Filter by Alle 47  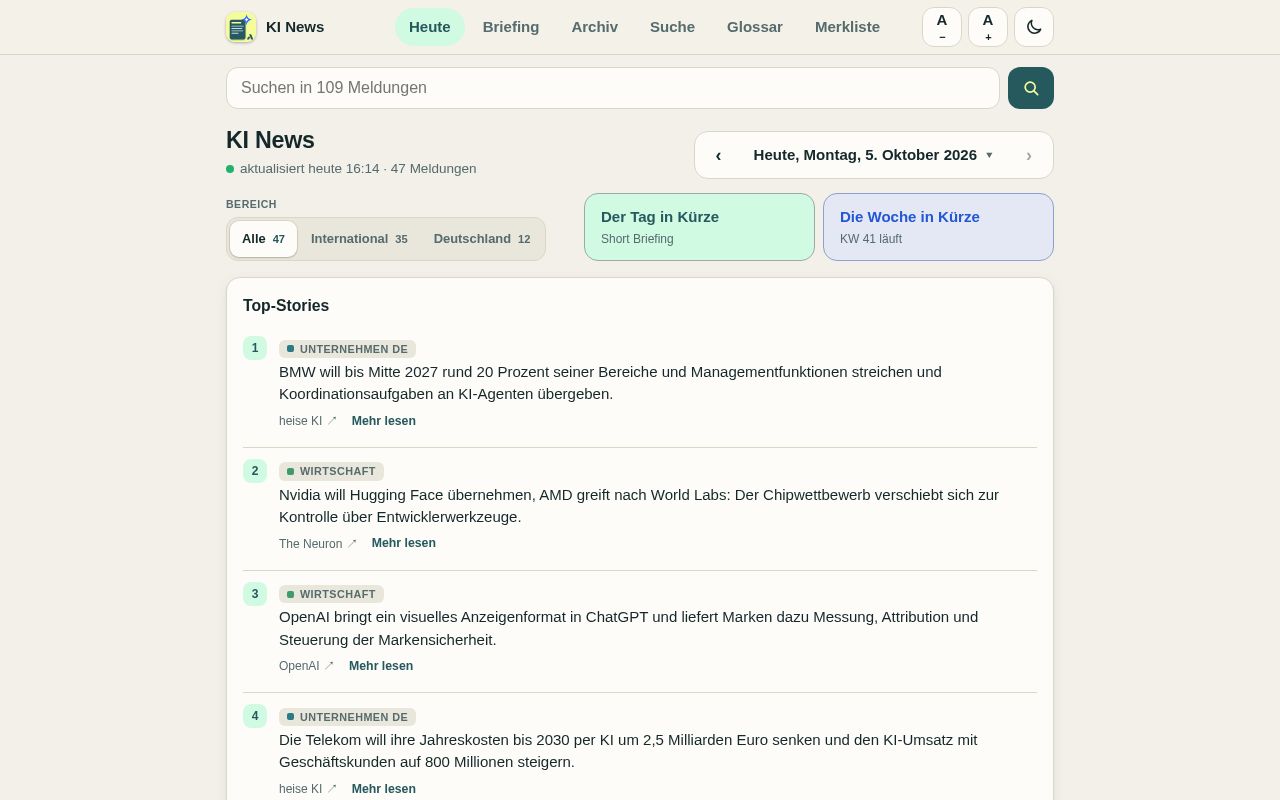tap(263, 239)
